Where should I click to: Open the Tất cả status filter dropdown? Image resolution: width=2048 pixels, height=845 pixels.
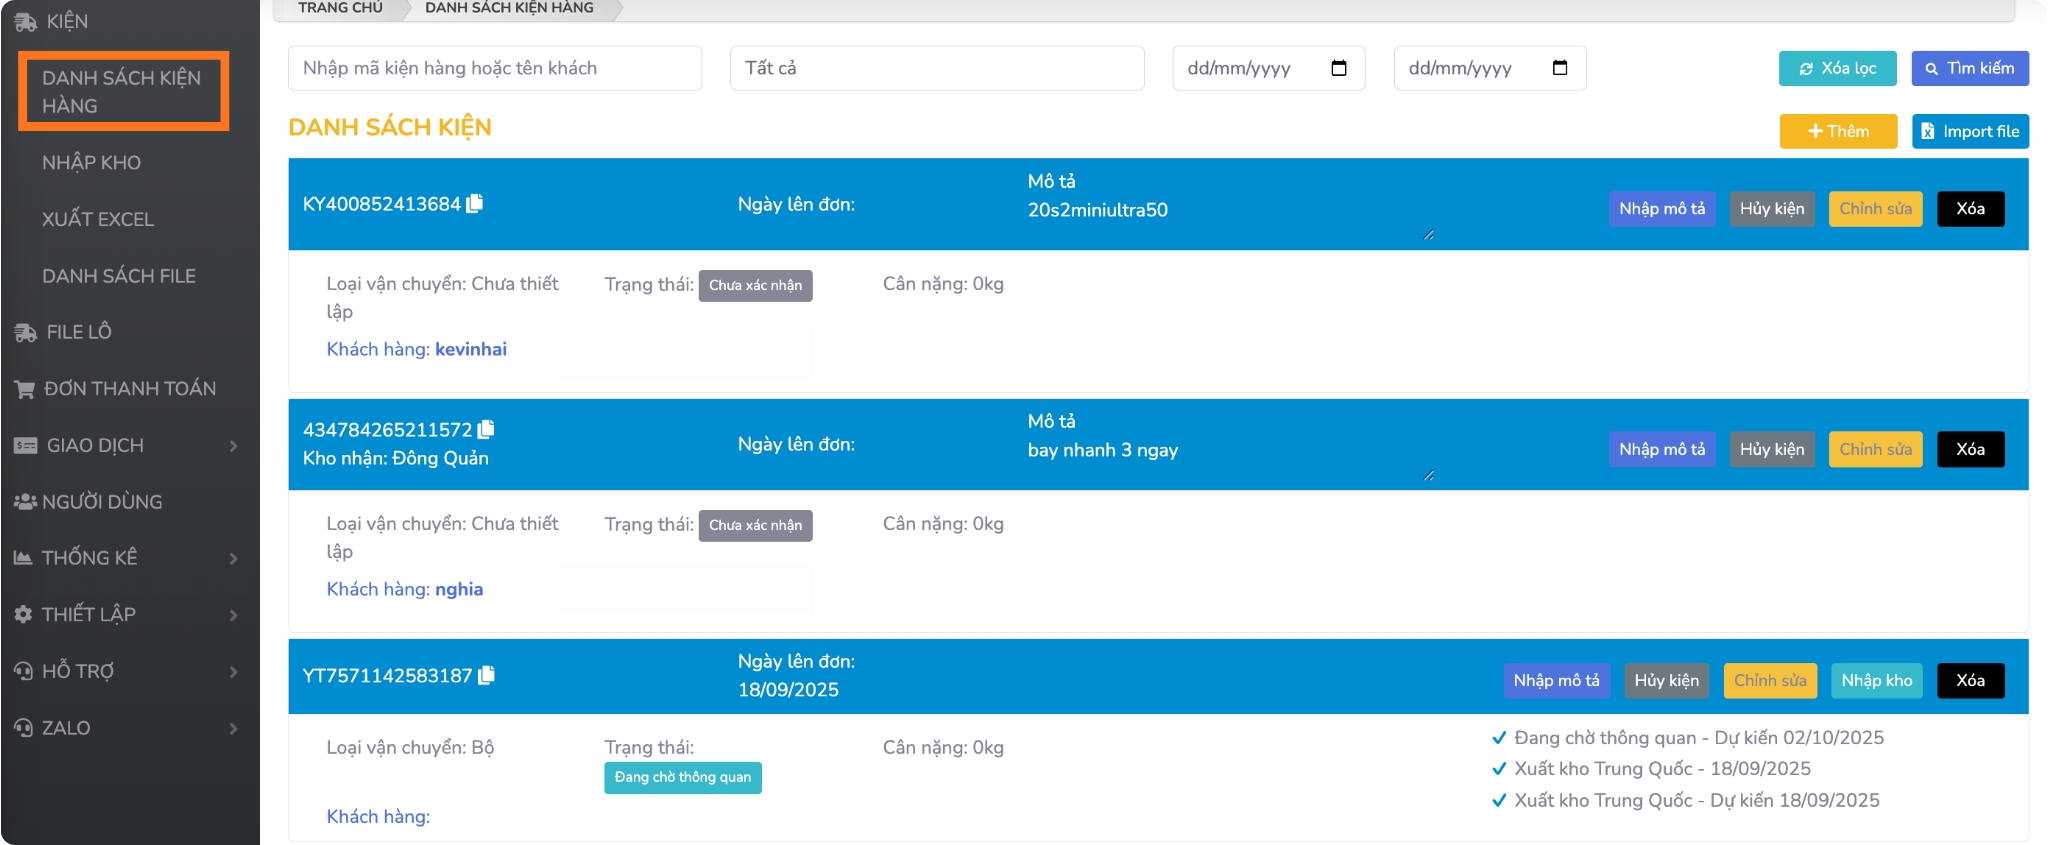point(936,68)
